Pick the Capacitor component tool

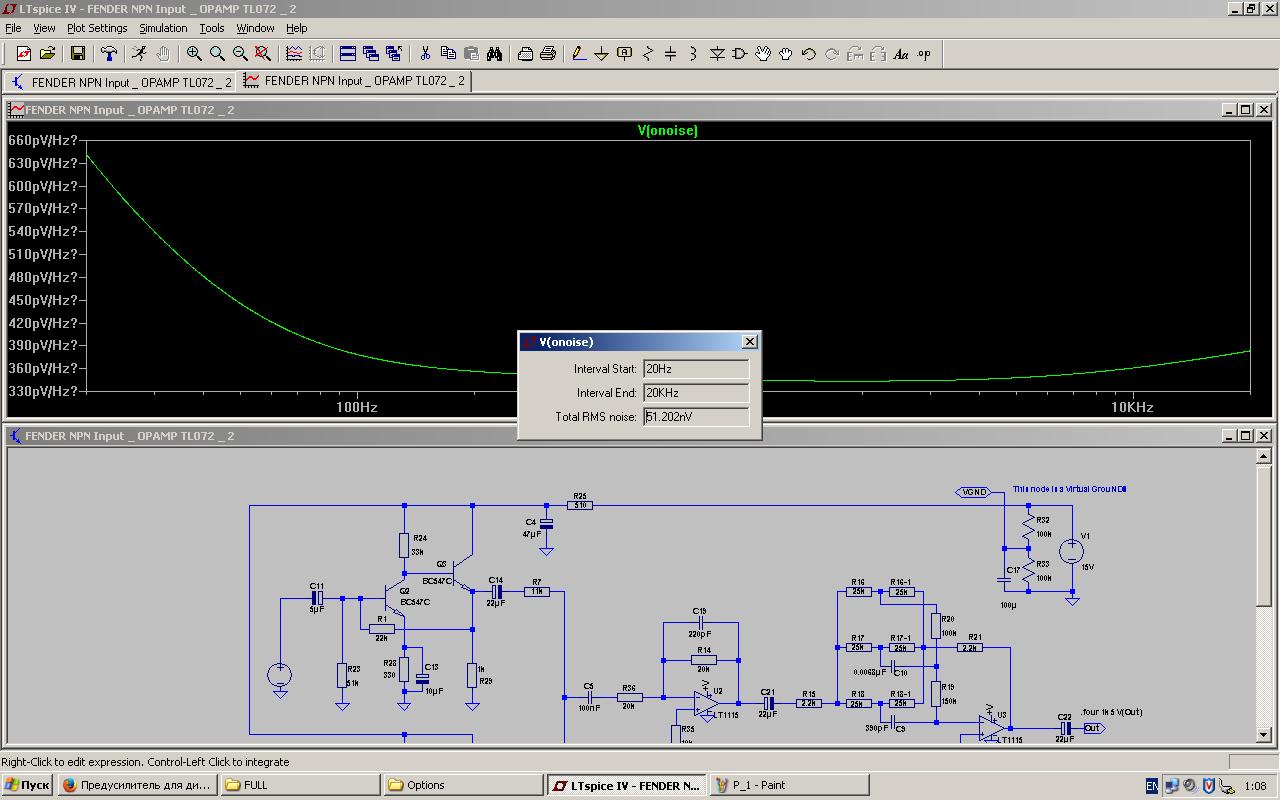click(x=670, y=54)
